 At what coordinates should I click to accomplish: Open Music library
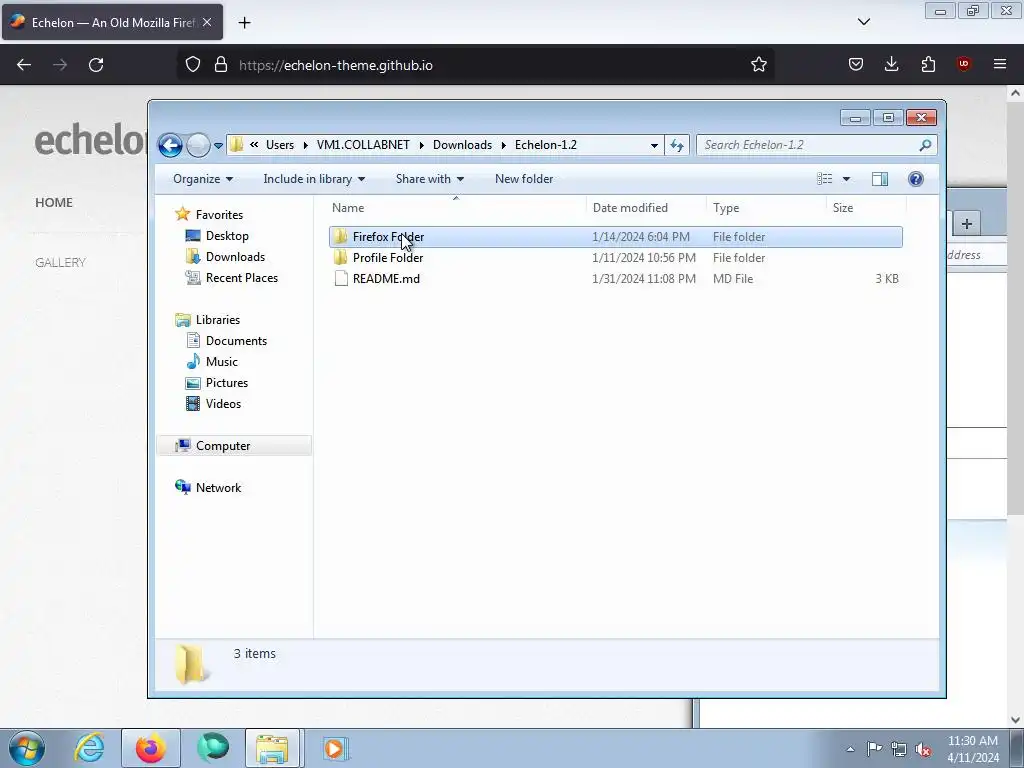click(221, 362)
